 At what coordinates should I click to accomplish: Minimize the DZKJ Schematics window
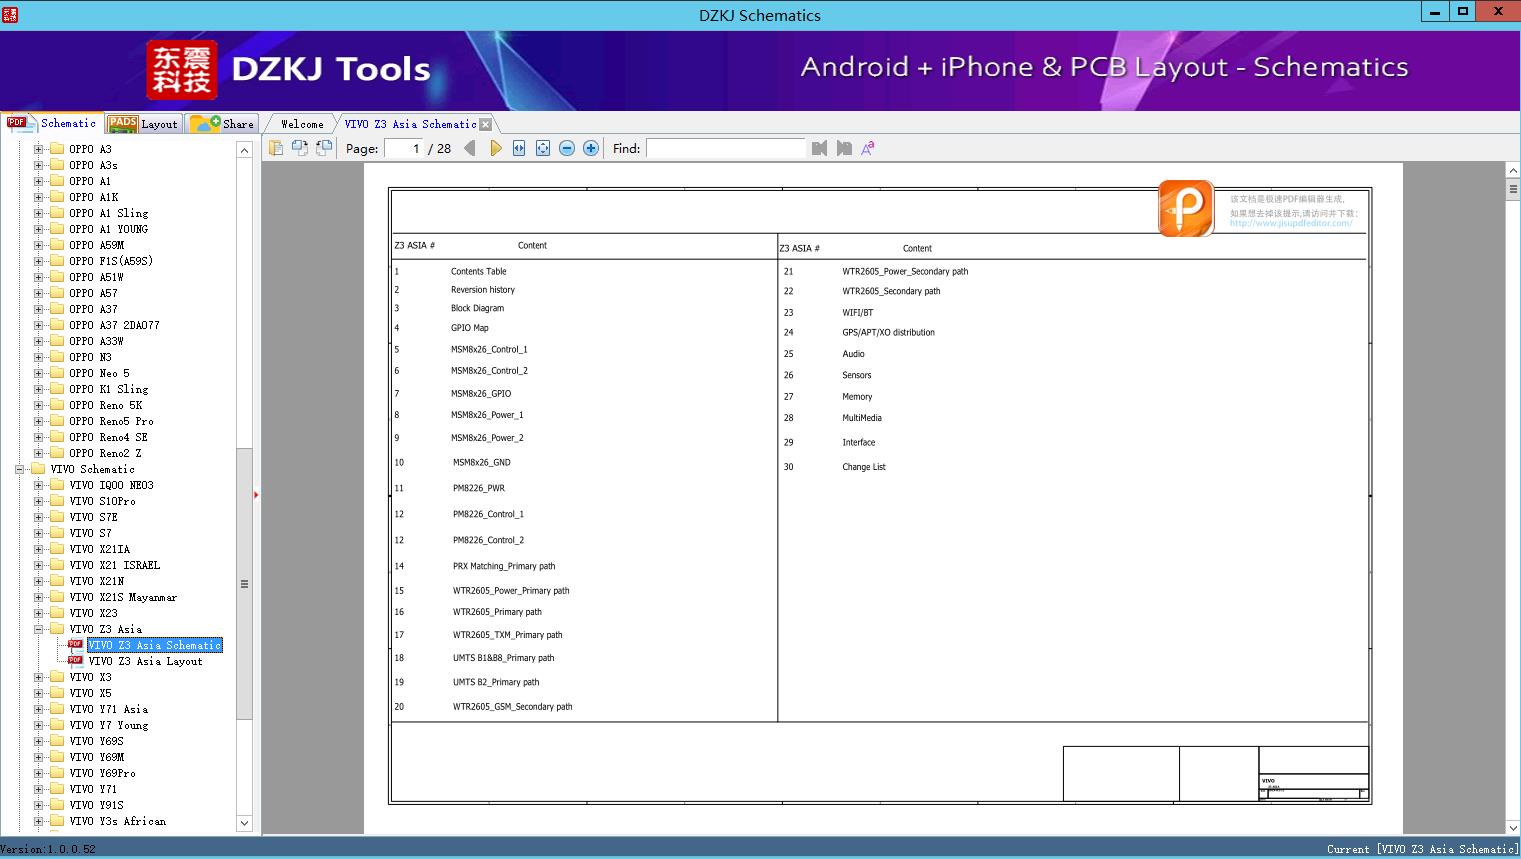coord(1435,11)
